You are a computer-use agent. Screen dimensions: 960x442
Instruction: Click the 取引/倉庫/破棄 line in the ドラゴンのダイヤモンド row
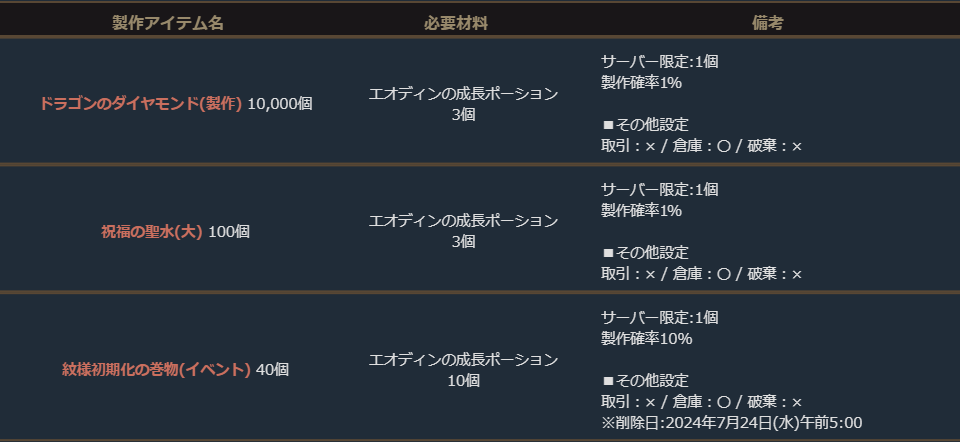(x=701, y=146)
